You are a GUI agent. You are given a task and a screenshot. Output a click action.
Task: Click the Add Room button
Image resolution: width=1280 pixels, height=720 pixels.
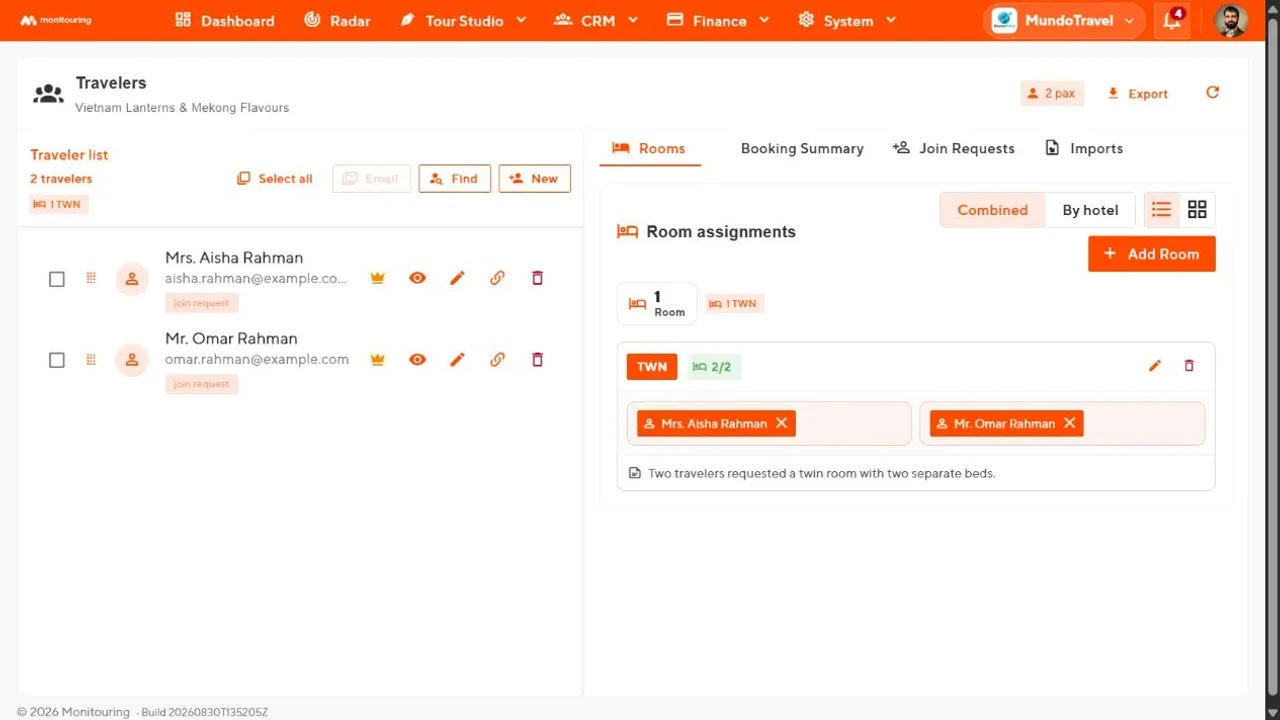(x=1151, y=254)
